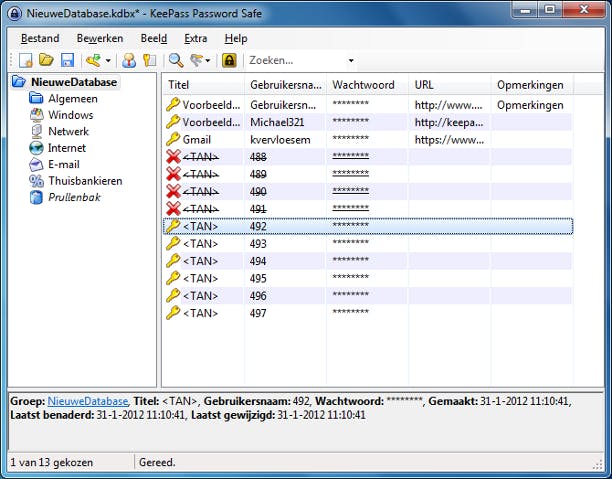This screenshot has height=479, width=612.
Task: Sort by the Opmerkingen column header
Action: tap(532, 85)
